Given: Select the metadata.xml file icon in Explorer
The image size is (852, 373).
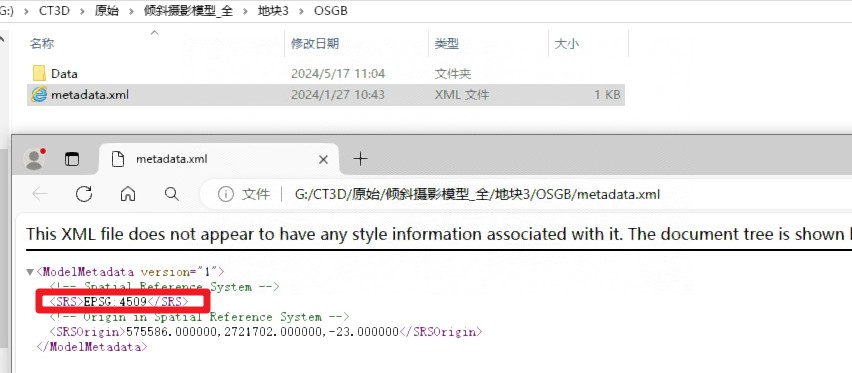Looking at the screenshot, I should coord(39,95).
